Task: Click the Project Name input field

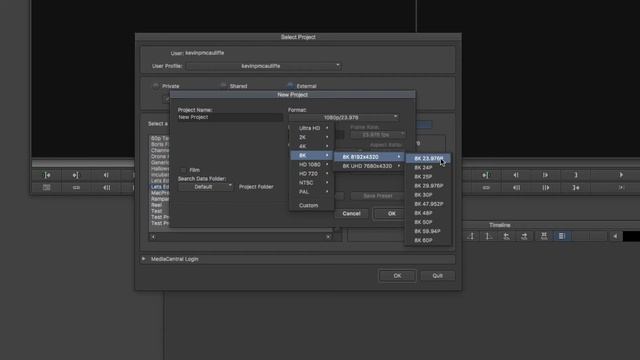Action: 230,117
